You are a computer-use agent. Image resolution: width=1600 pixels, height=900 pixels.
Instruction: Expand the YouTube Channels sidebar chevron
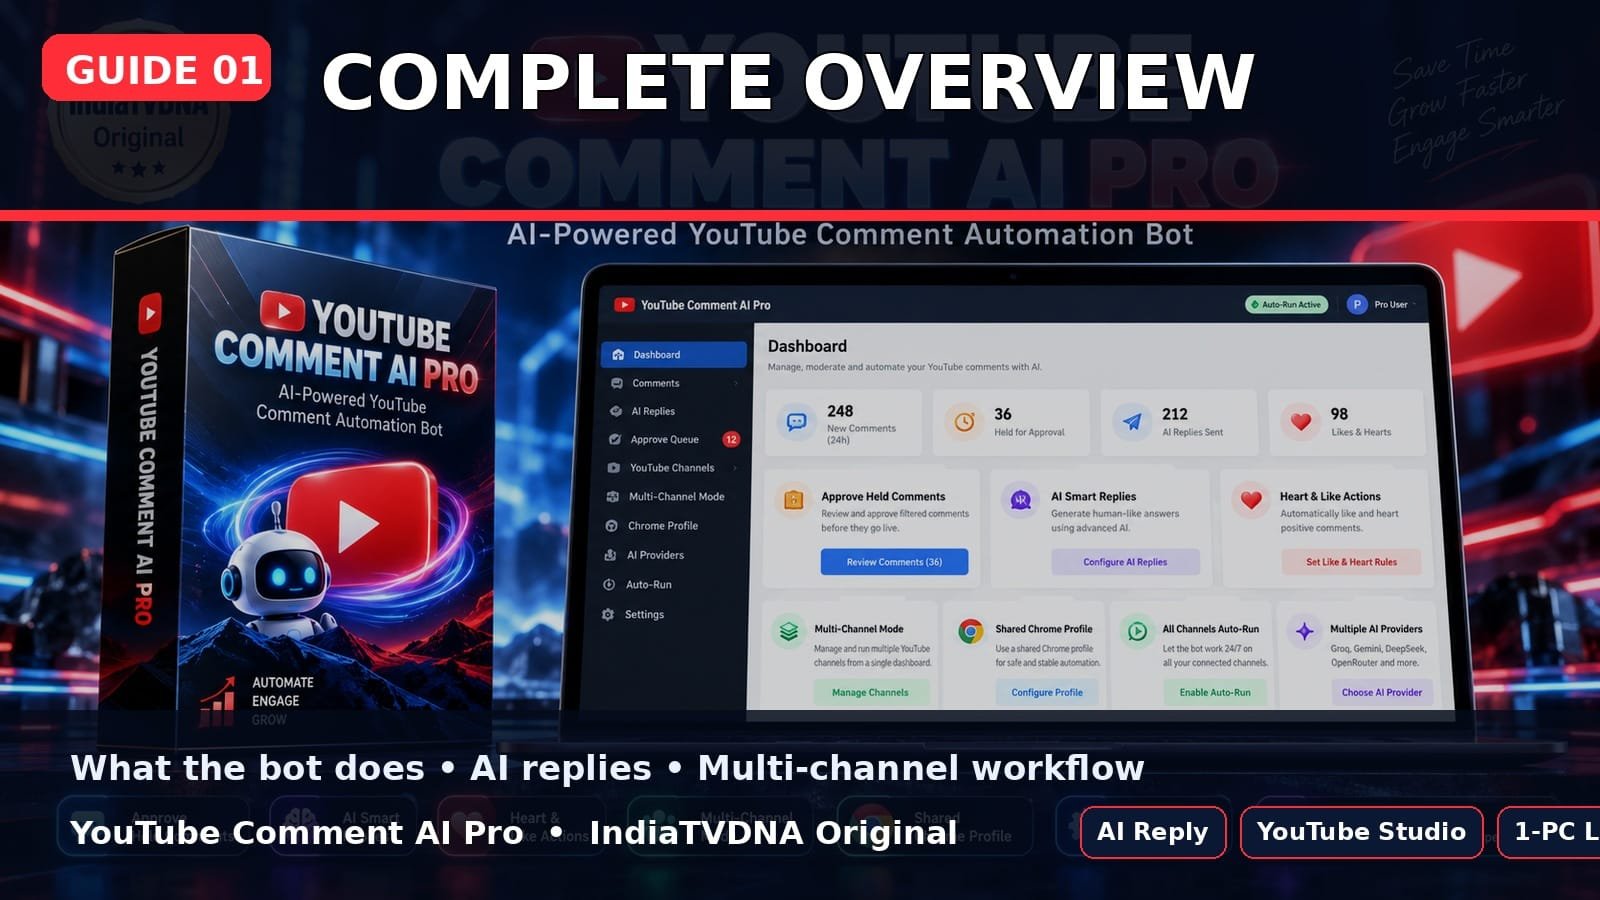coord(735,468)
